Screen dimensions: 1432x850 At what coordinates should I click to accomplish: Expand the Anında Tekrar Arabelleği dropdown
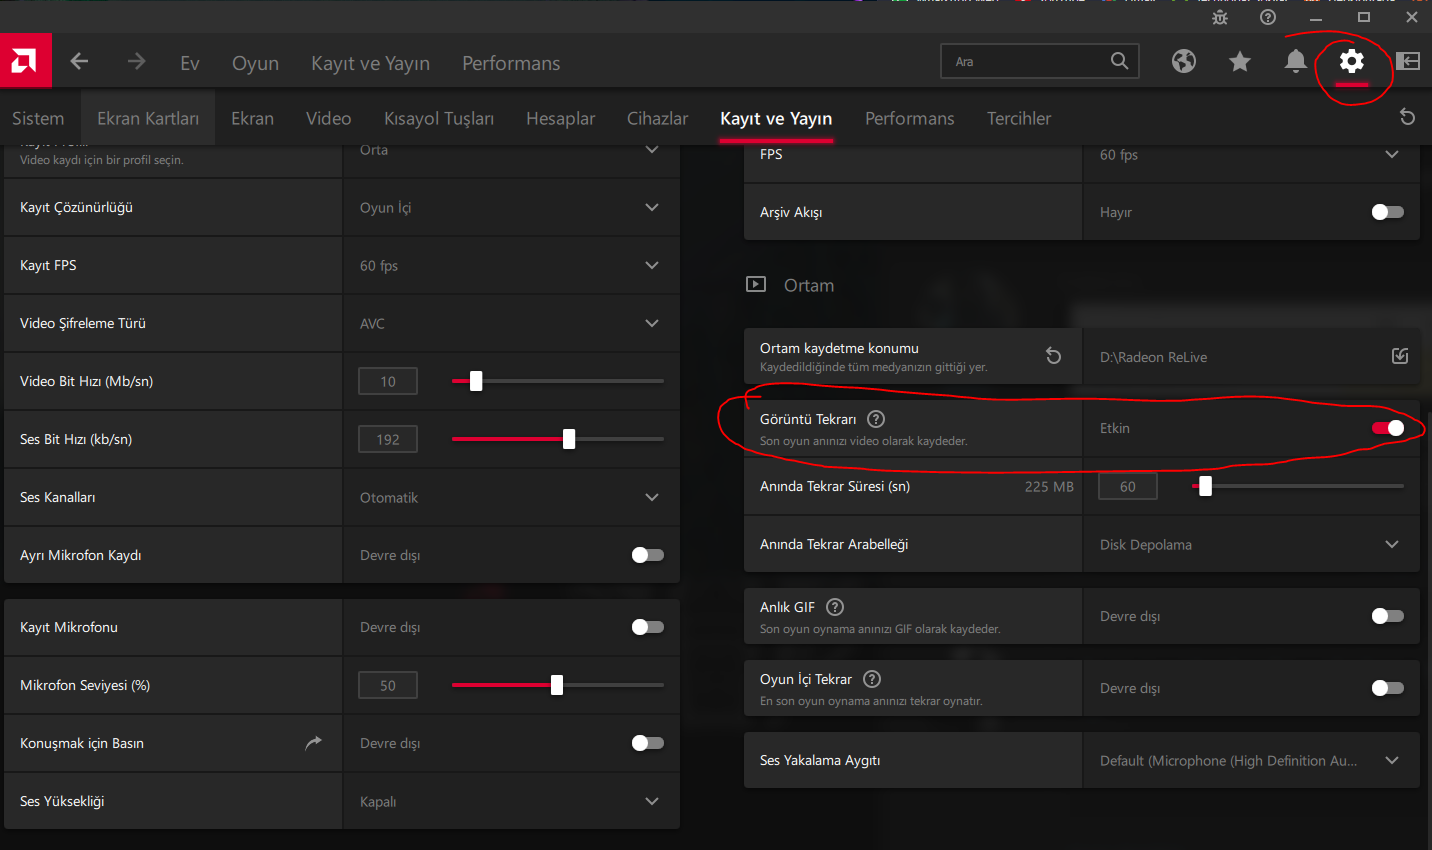pos(1392,544)
